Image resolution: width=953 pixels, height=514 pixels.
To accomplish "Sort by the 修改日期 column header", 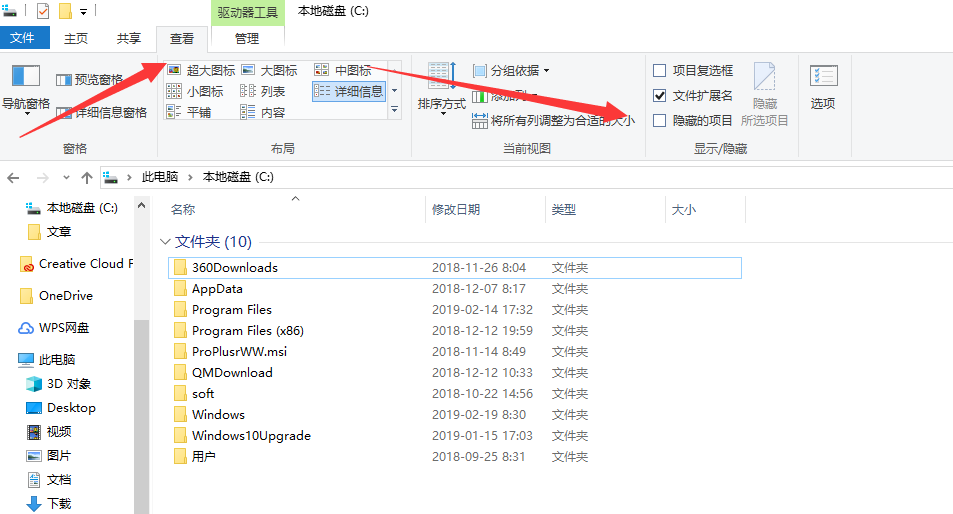I will click(x=456, y=210).
